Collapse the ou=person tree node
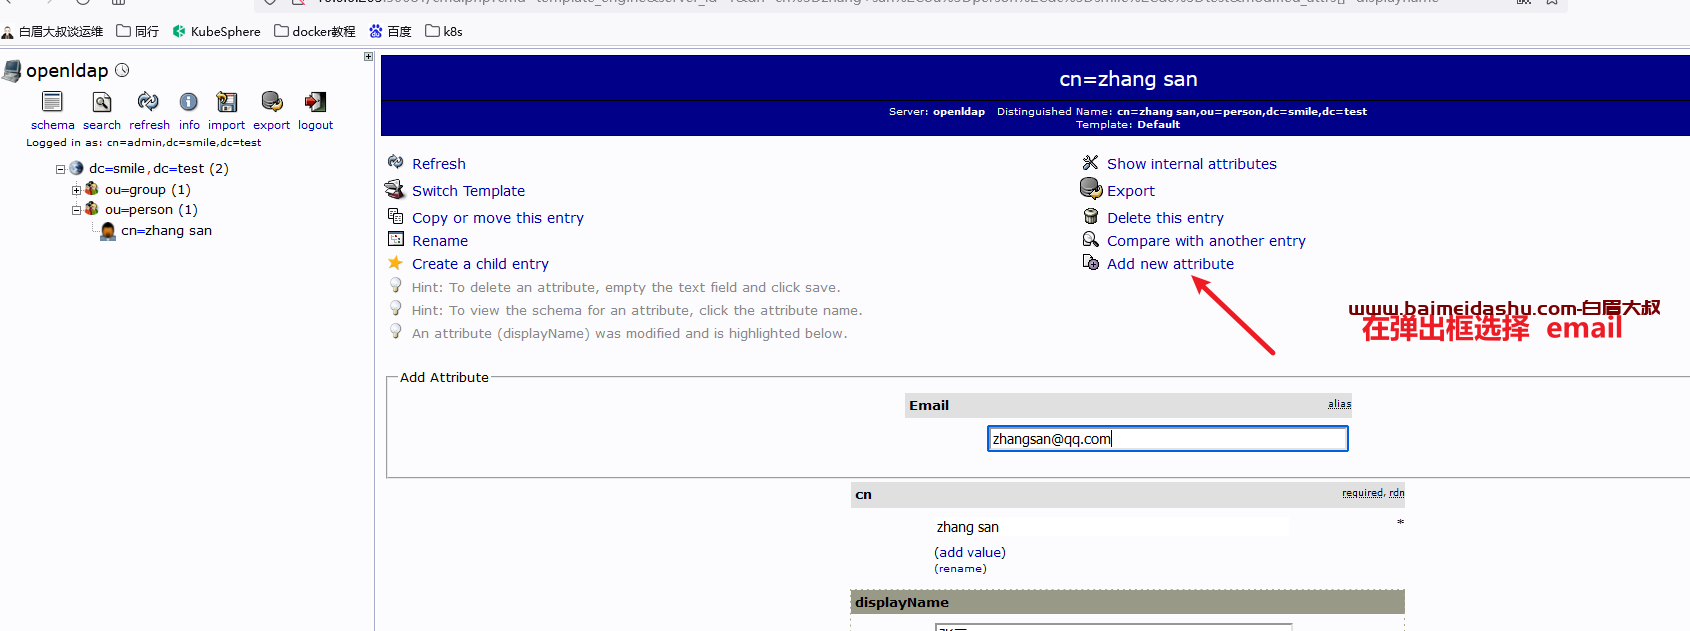Image resolution: width=1690 pixels, height=631 pixels. (76, 210)
